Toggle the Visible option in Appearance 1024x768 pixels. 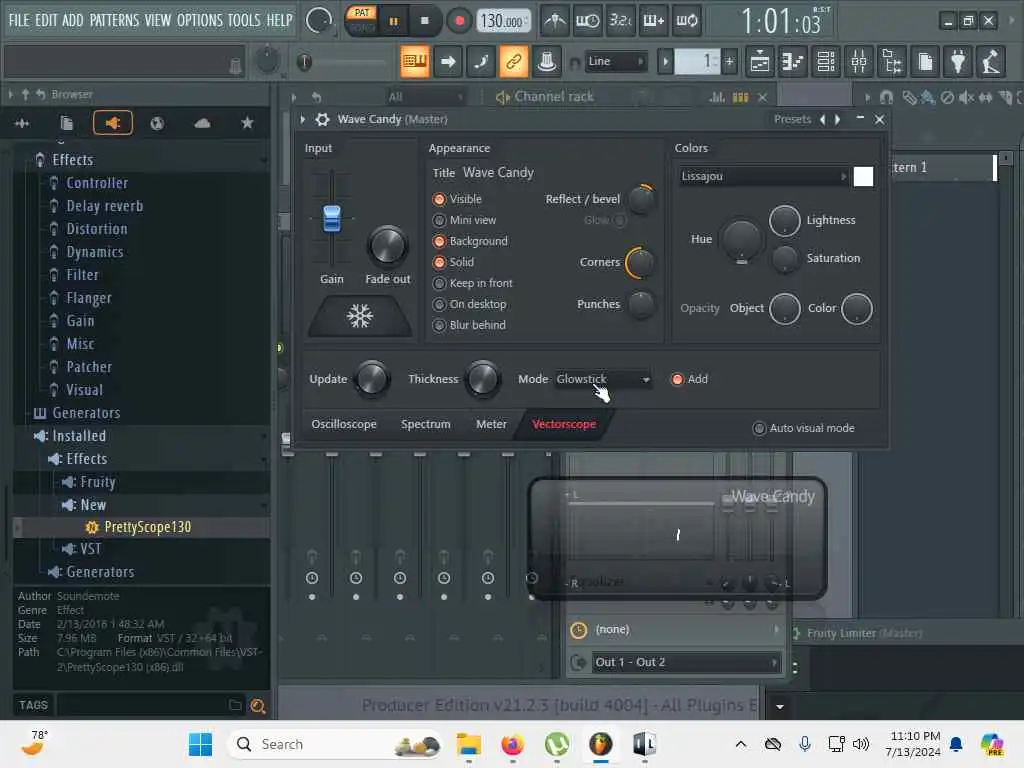(457, 199)
